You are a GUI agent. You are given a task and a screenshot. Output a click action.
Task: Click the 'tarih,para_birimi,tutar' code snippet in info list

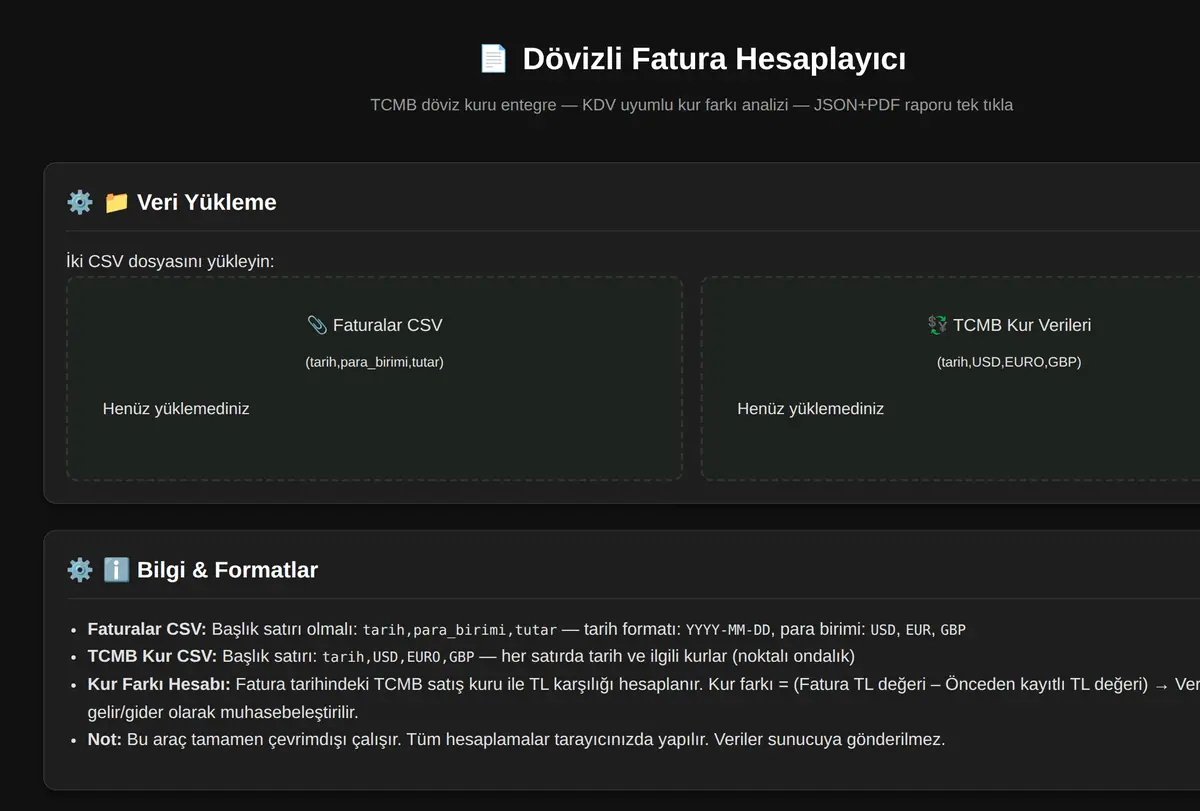(x=460, y=630)
